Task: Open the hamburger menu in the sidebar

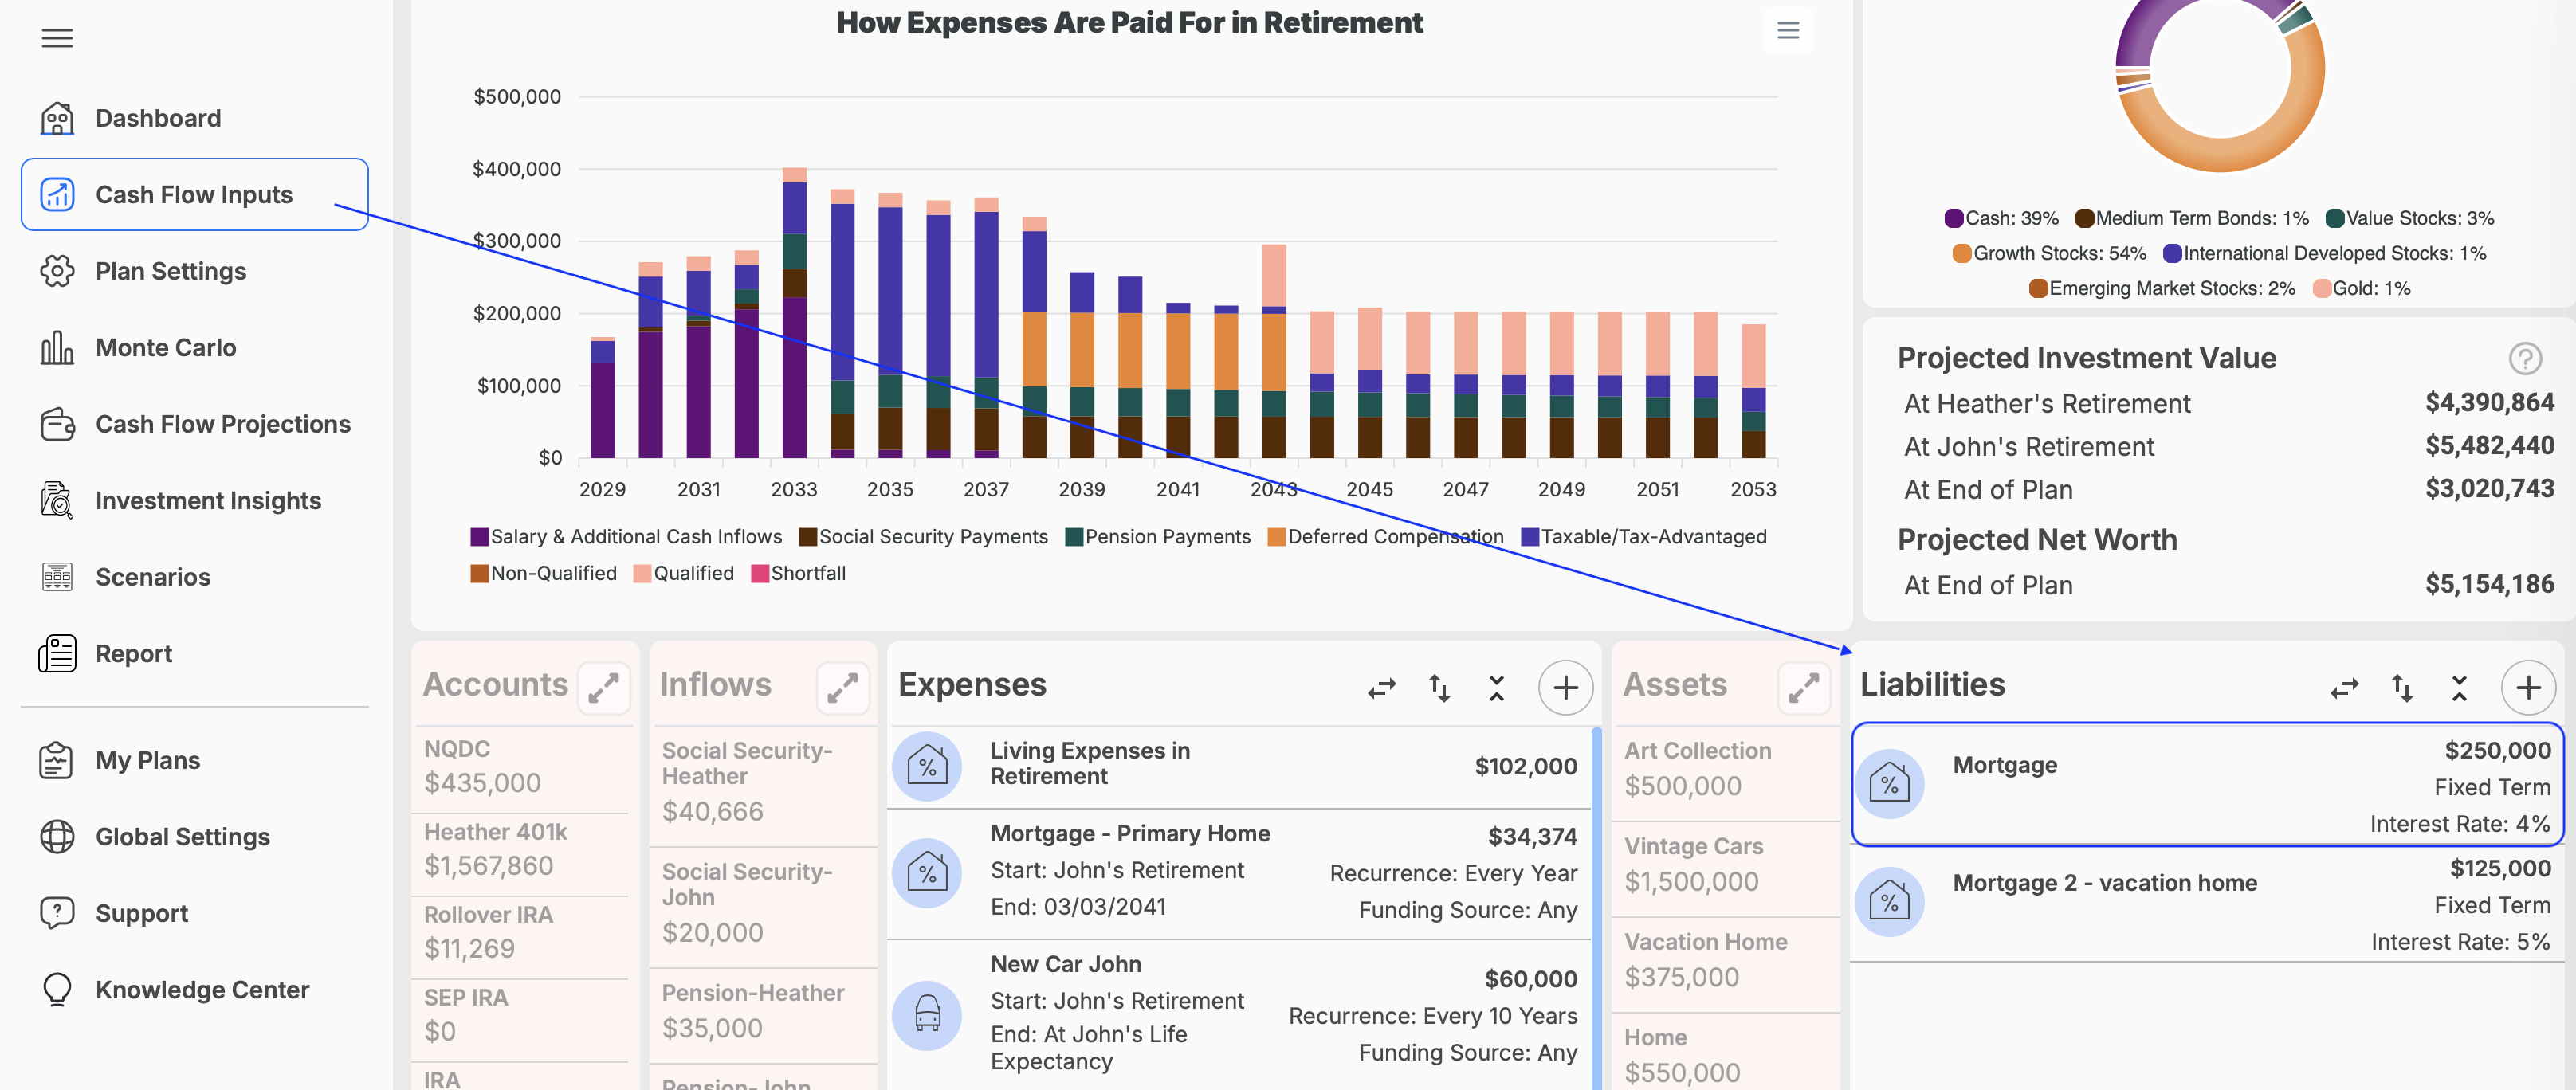Action: tap(57, 38)
